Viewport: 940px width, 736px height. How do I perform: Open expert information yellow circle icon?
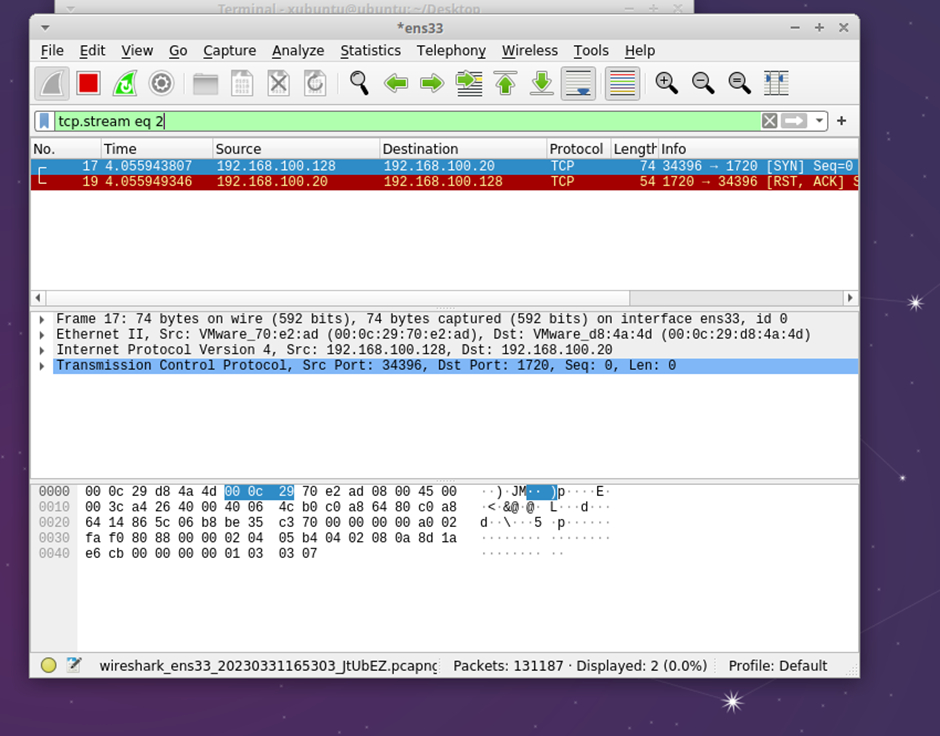pyautogui.click(x=49, y=665)
